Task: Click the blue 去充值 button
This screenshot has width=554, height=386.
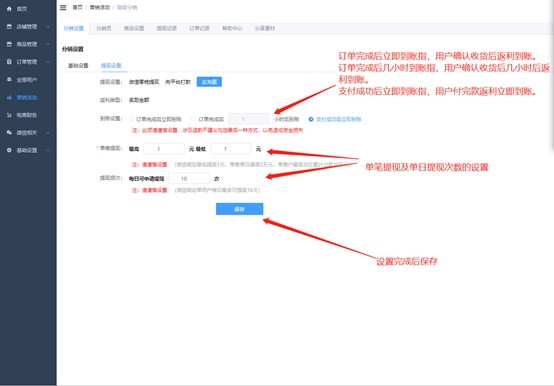Action: (209, 82)
